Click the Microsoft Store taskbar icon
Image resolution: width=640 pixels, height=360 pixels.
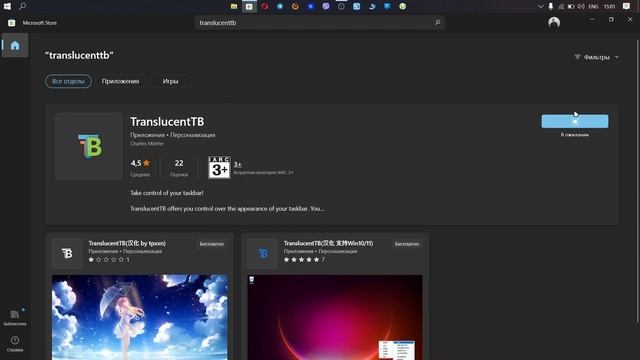pos(249,6)
